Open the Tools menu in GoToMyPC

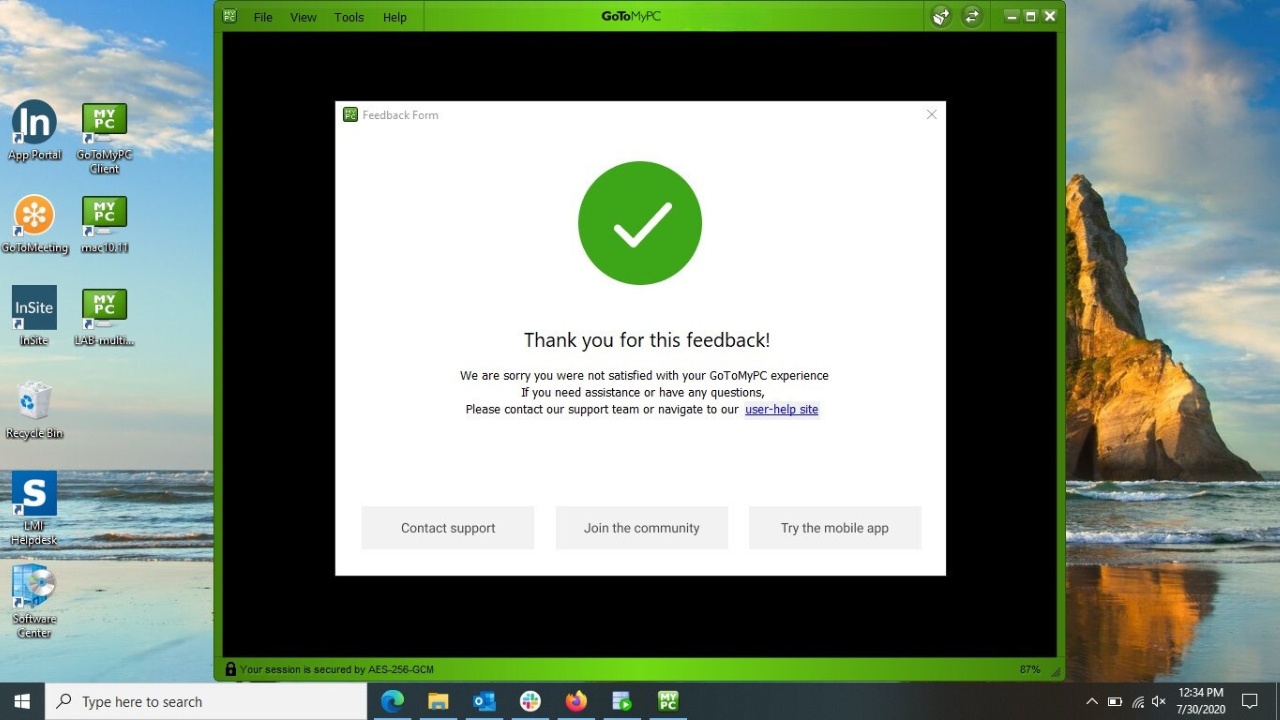click(x=349, y=17)
